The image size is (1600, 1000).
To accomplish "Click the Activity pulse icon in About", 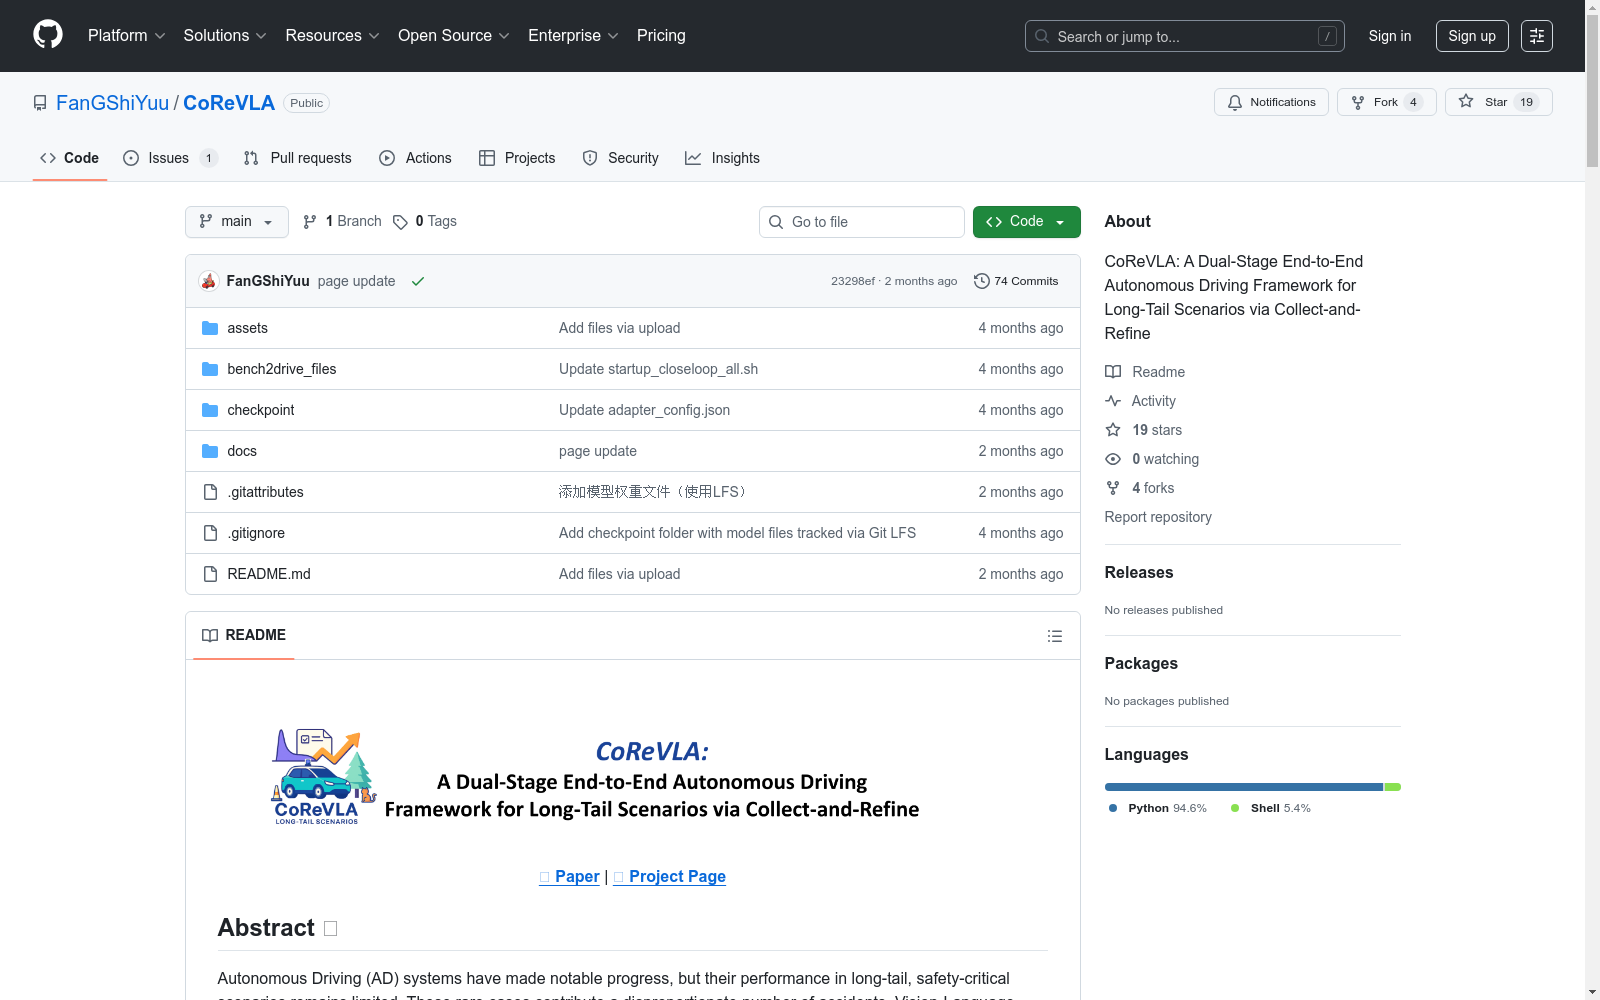I will pos(1113,401).
